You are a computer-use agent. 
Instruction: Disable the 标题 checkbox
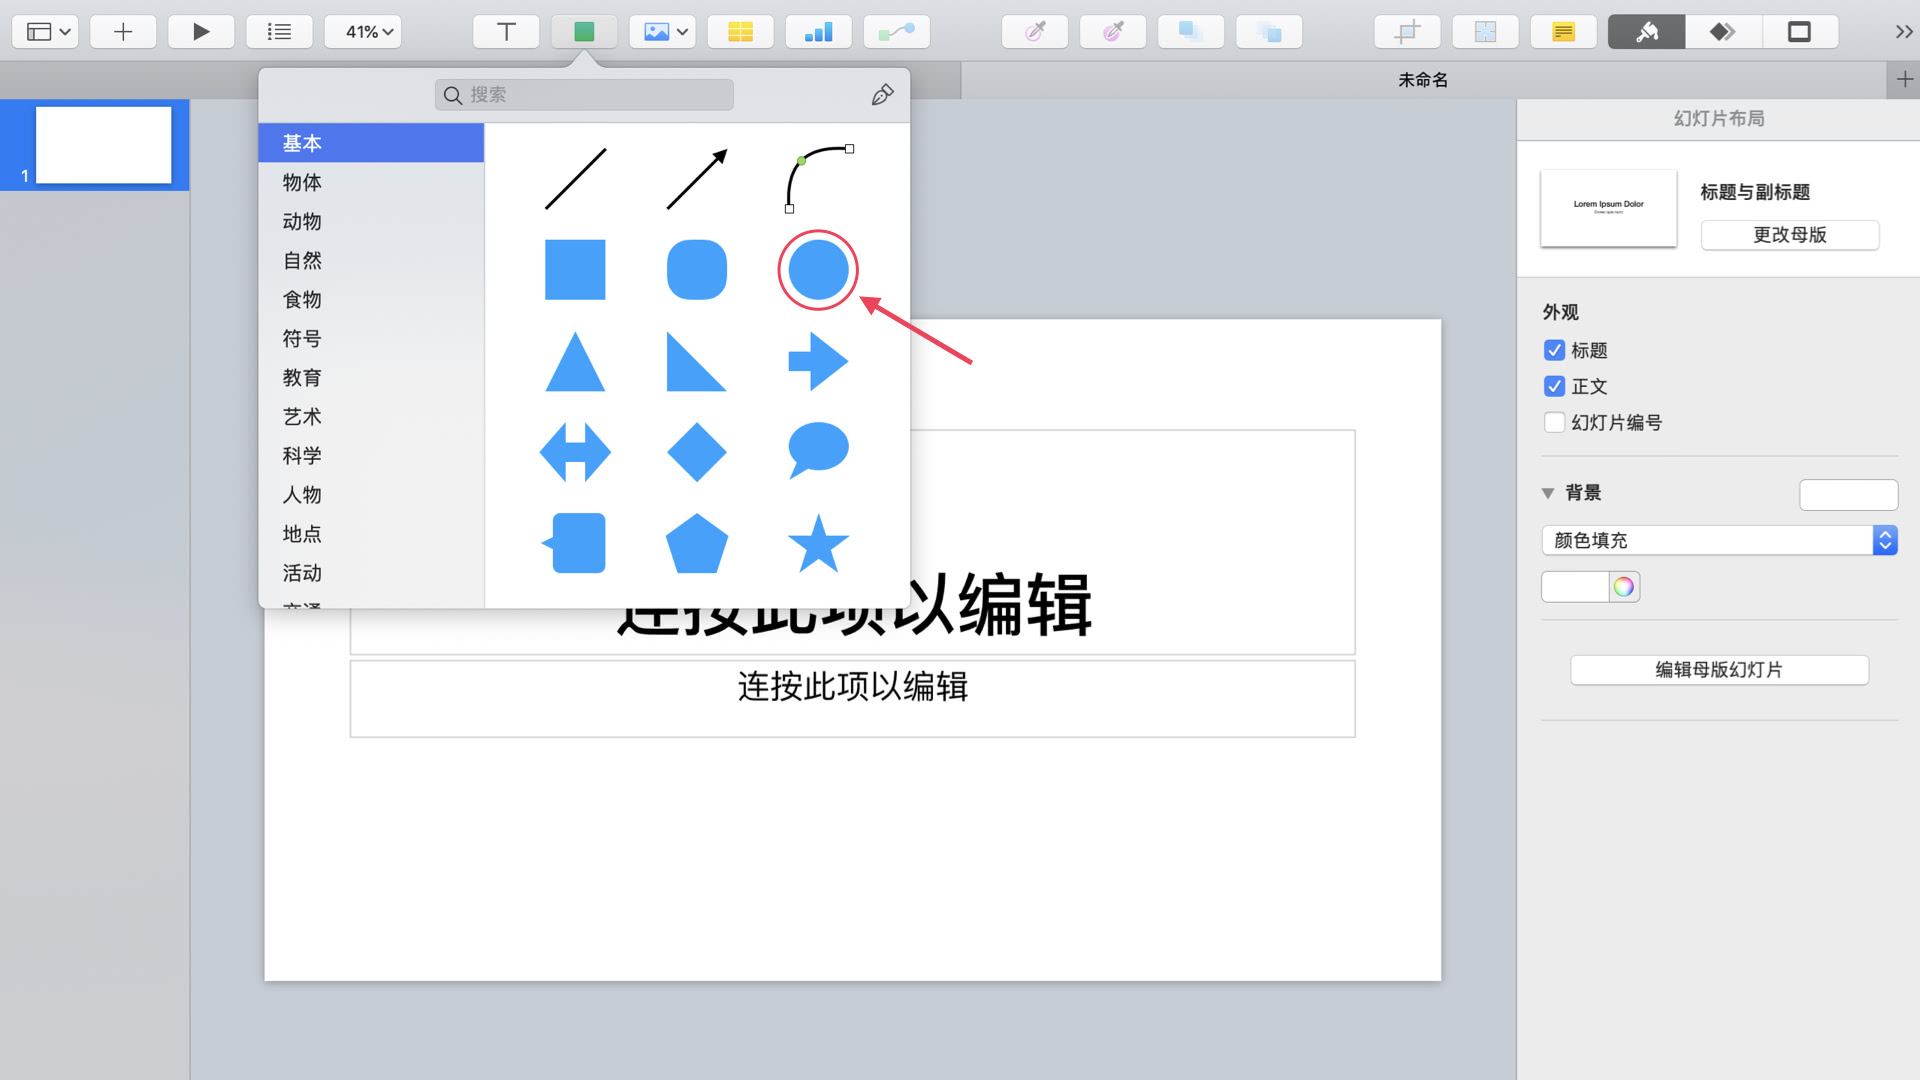pyautogui.click(x=1555, y=350)
